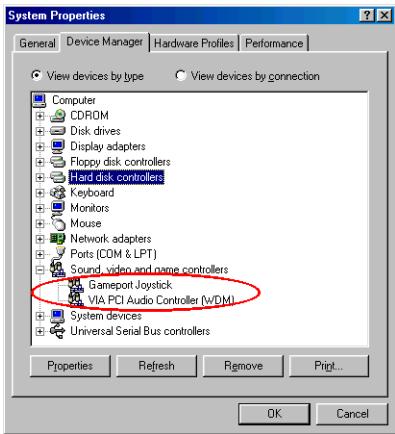Select the Disk drives label
This screenshot has height=434, width=395.
(x=95, y=131)
